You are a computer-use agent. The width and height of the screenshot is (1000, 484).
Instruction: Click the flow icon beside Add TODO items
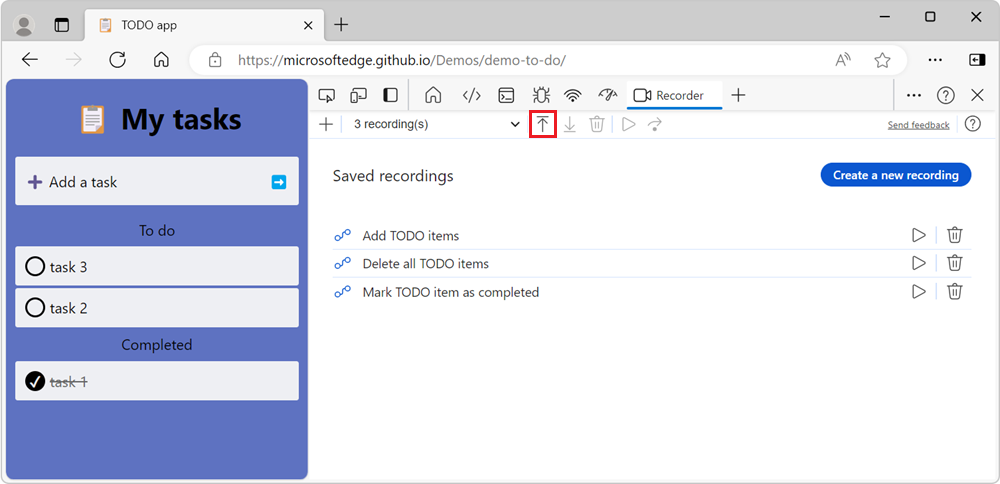tap(342, 236)
